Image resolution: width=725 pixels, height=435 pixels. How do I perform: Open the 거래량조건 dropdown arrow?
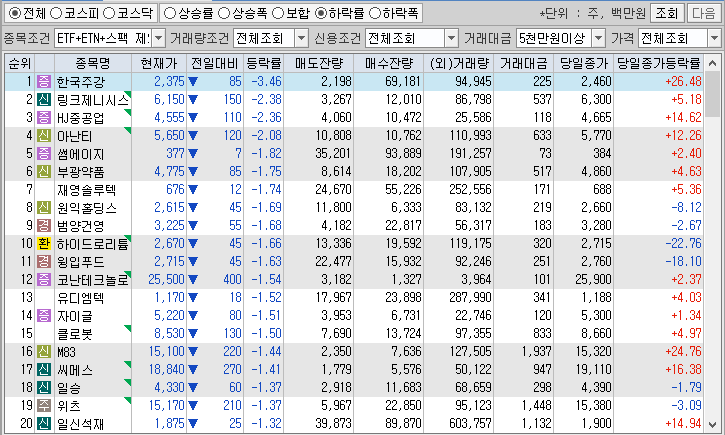[x=301, y=38]
